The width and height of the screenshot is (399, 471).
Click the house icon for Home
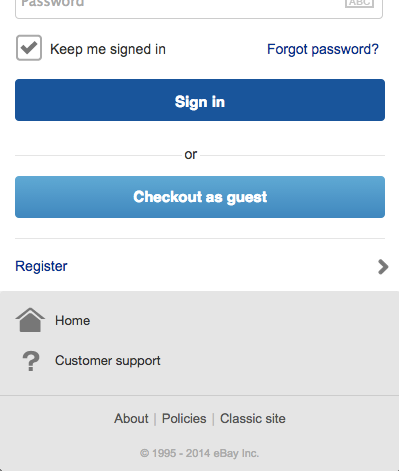click(30, 320)
